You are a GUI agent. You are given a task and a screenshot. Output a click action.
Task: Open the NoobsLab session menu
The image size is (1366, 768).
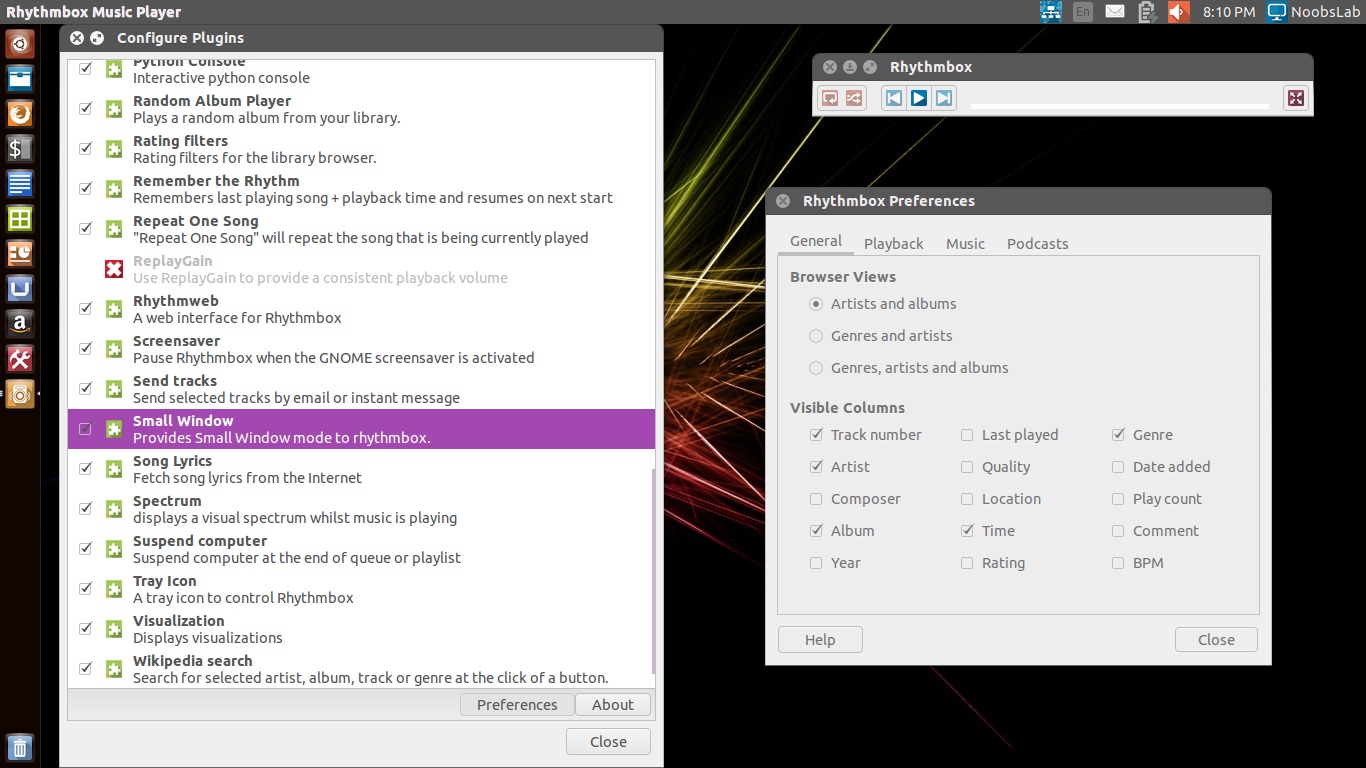coord(1314,12)
